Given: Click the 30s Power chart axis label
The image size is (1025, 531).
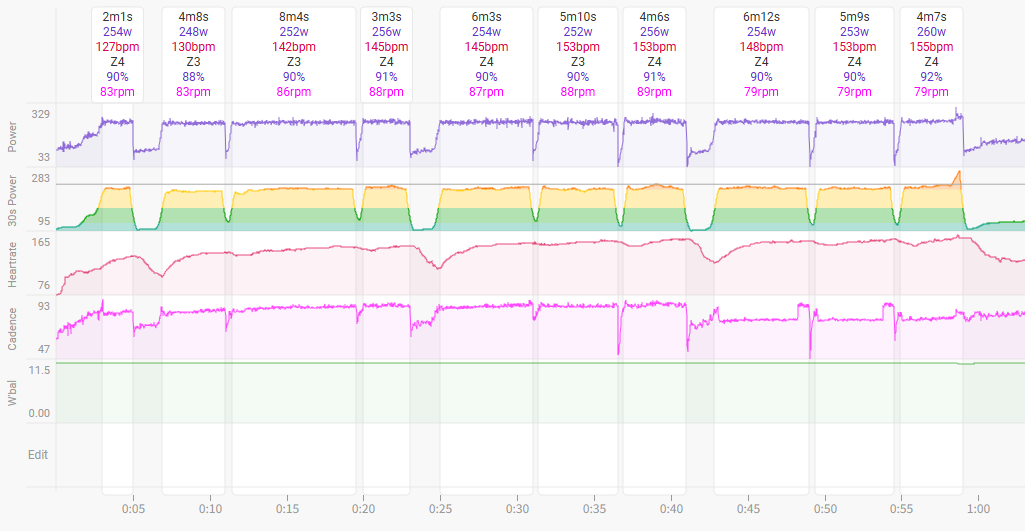Looking at the screenshot, I should [x=11, y=202].
